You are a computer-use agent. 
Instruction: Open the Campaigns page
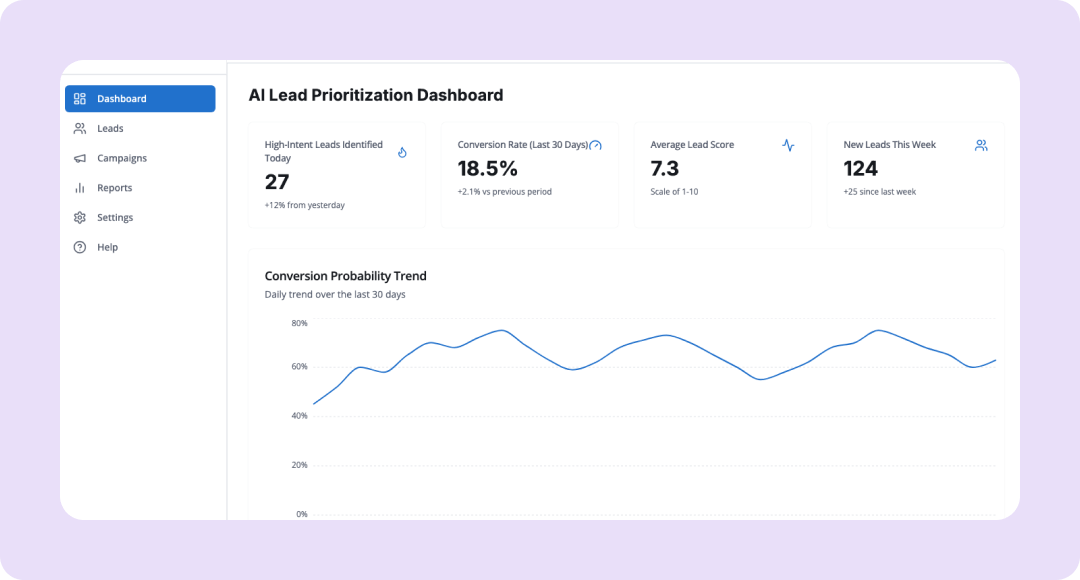click(121, 158)
